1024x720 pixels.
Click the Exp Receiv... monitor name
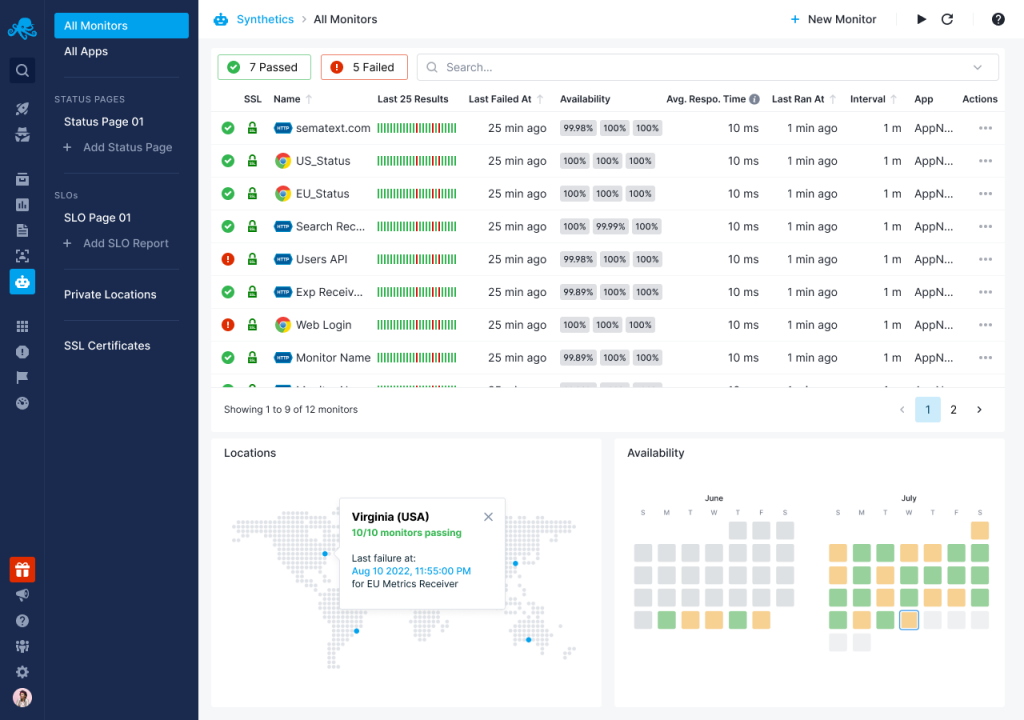click(x=329, y=292)
